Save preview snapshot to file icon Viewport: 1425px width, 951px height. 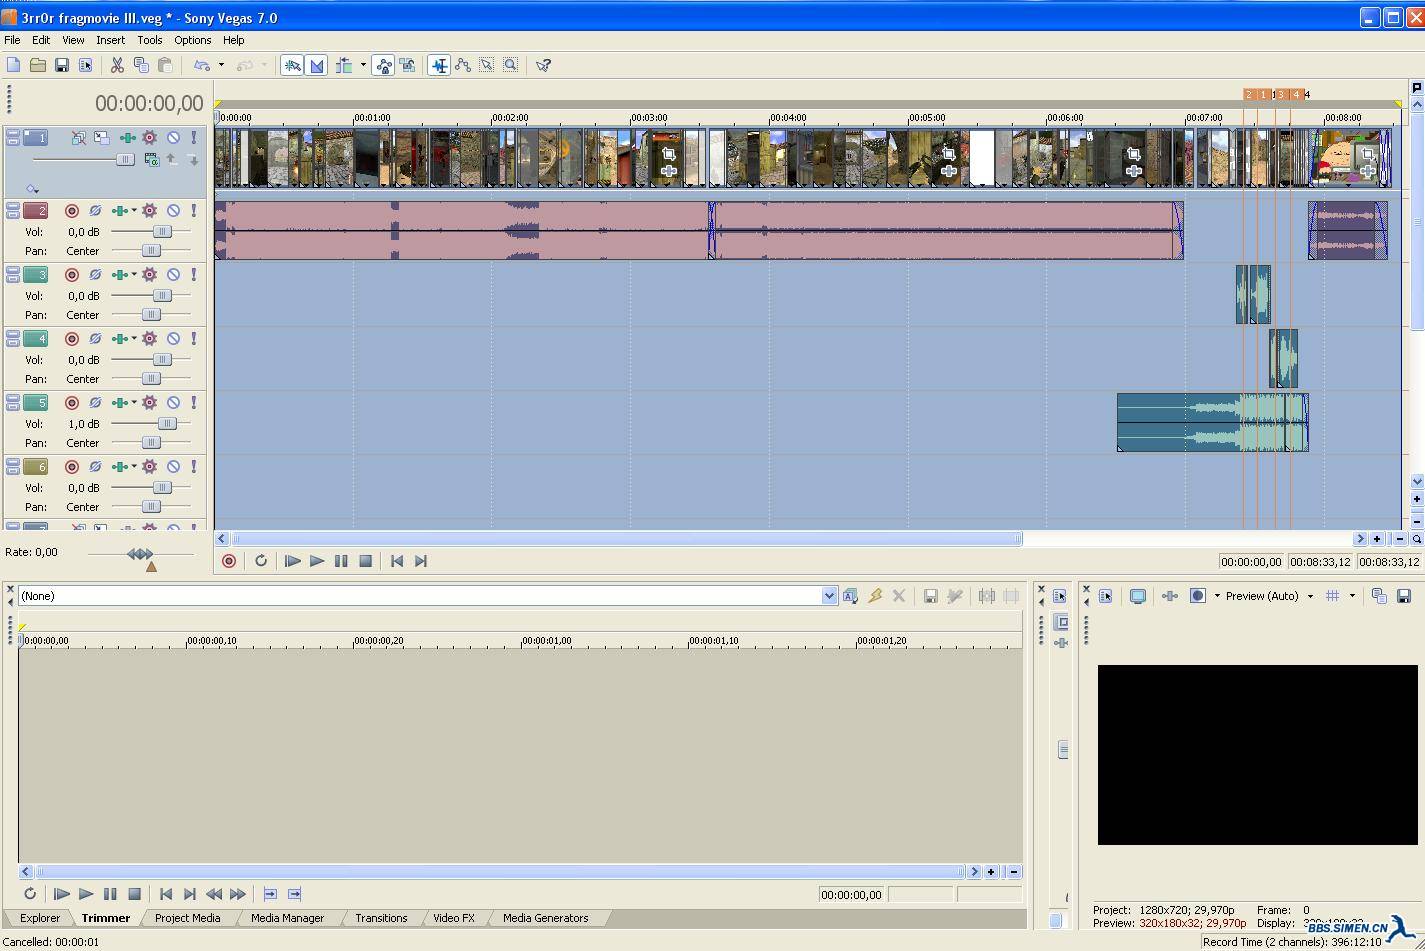(x=1403, y=596)
